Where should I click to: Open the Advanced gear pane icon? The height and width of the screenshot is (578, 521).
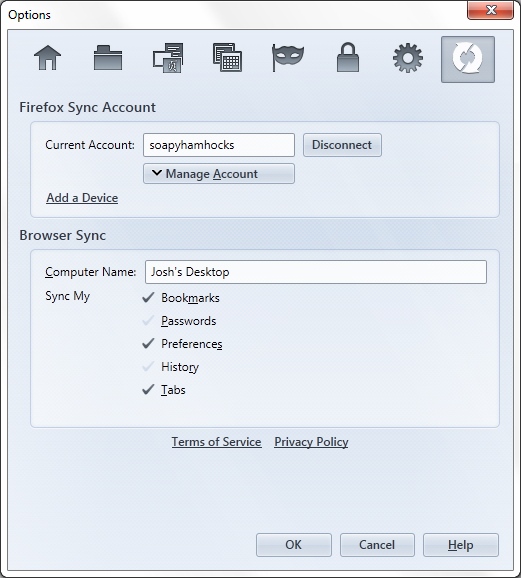(x=407, y=58)
